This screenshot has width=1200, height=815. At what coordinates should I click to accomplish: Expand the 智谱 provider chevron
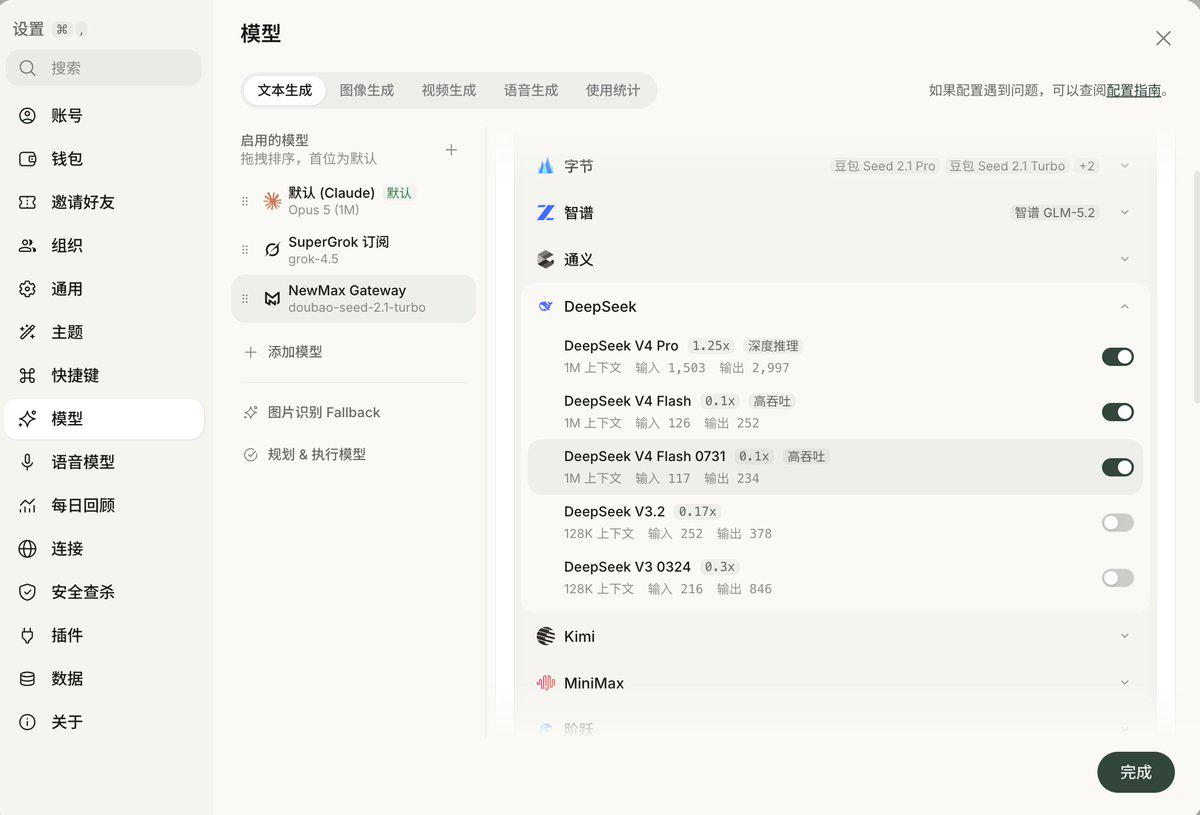click(1125, 213)
